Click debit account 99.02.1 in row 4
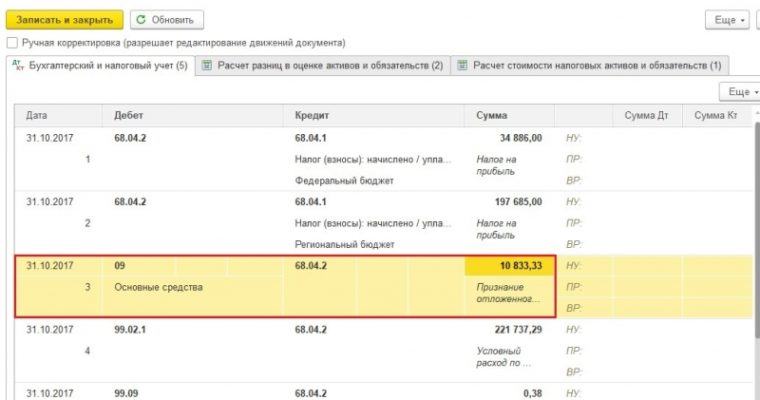This screenshot has width=760, height=400. (135, 329)
